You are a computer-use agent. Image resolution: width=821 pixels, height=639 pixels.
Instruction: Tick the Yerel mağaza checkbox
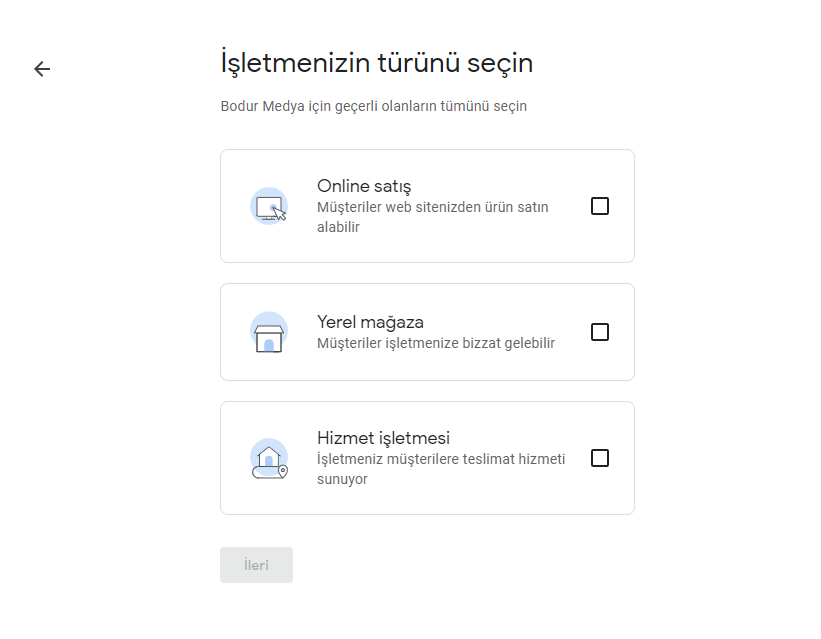tap(600, 332)
